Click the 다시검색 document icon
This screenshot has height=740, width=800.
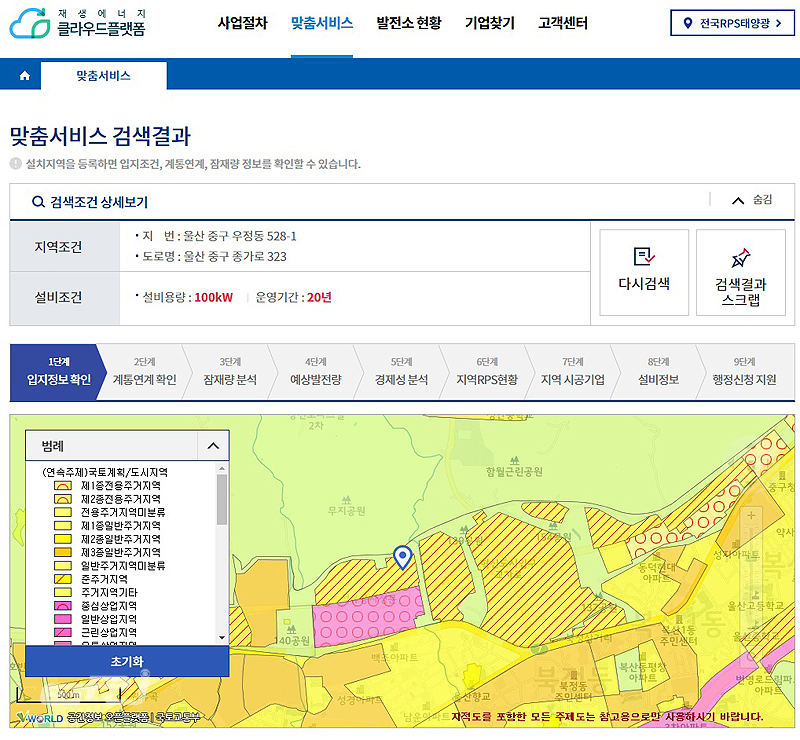click(644, 257)
